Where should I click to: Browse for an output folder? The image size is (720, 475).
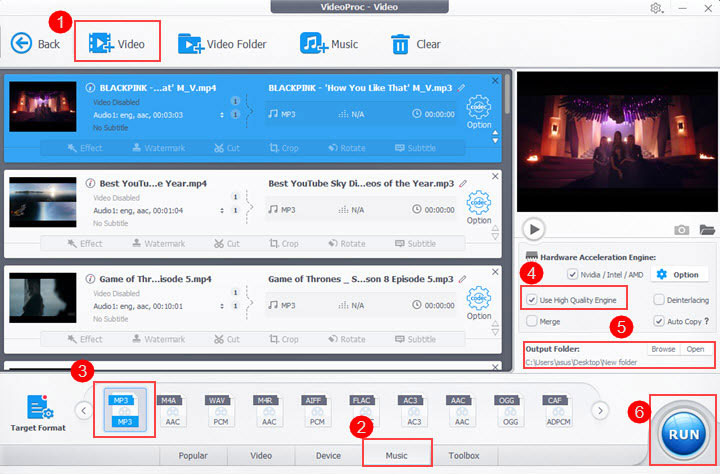(x=663, y=349)
